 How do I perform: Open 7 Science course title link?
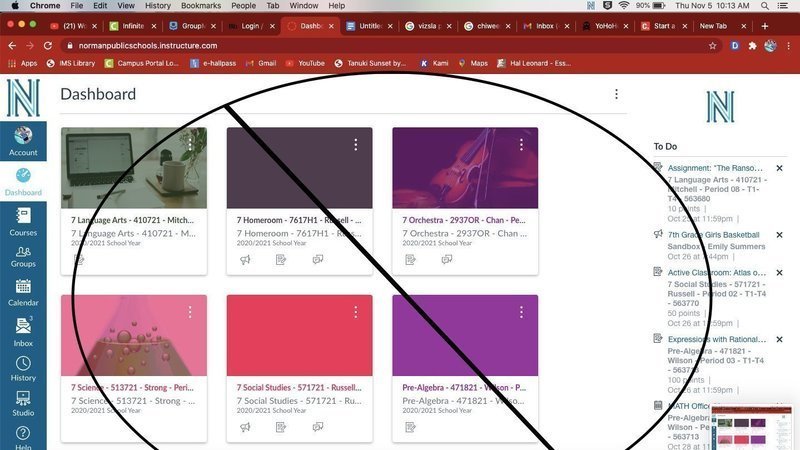tap(132, 387)
